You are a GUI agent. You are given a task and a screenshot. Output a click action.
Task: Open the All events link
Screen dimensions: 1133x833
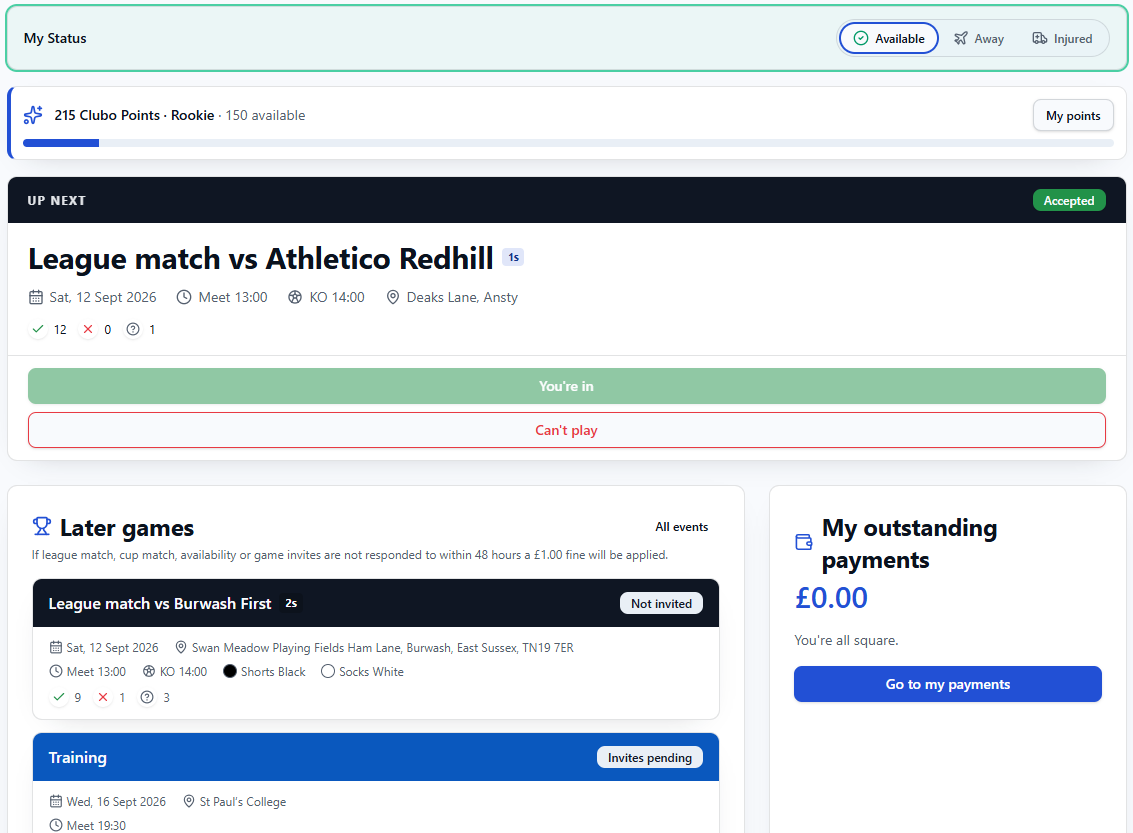pos(681,527)
